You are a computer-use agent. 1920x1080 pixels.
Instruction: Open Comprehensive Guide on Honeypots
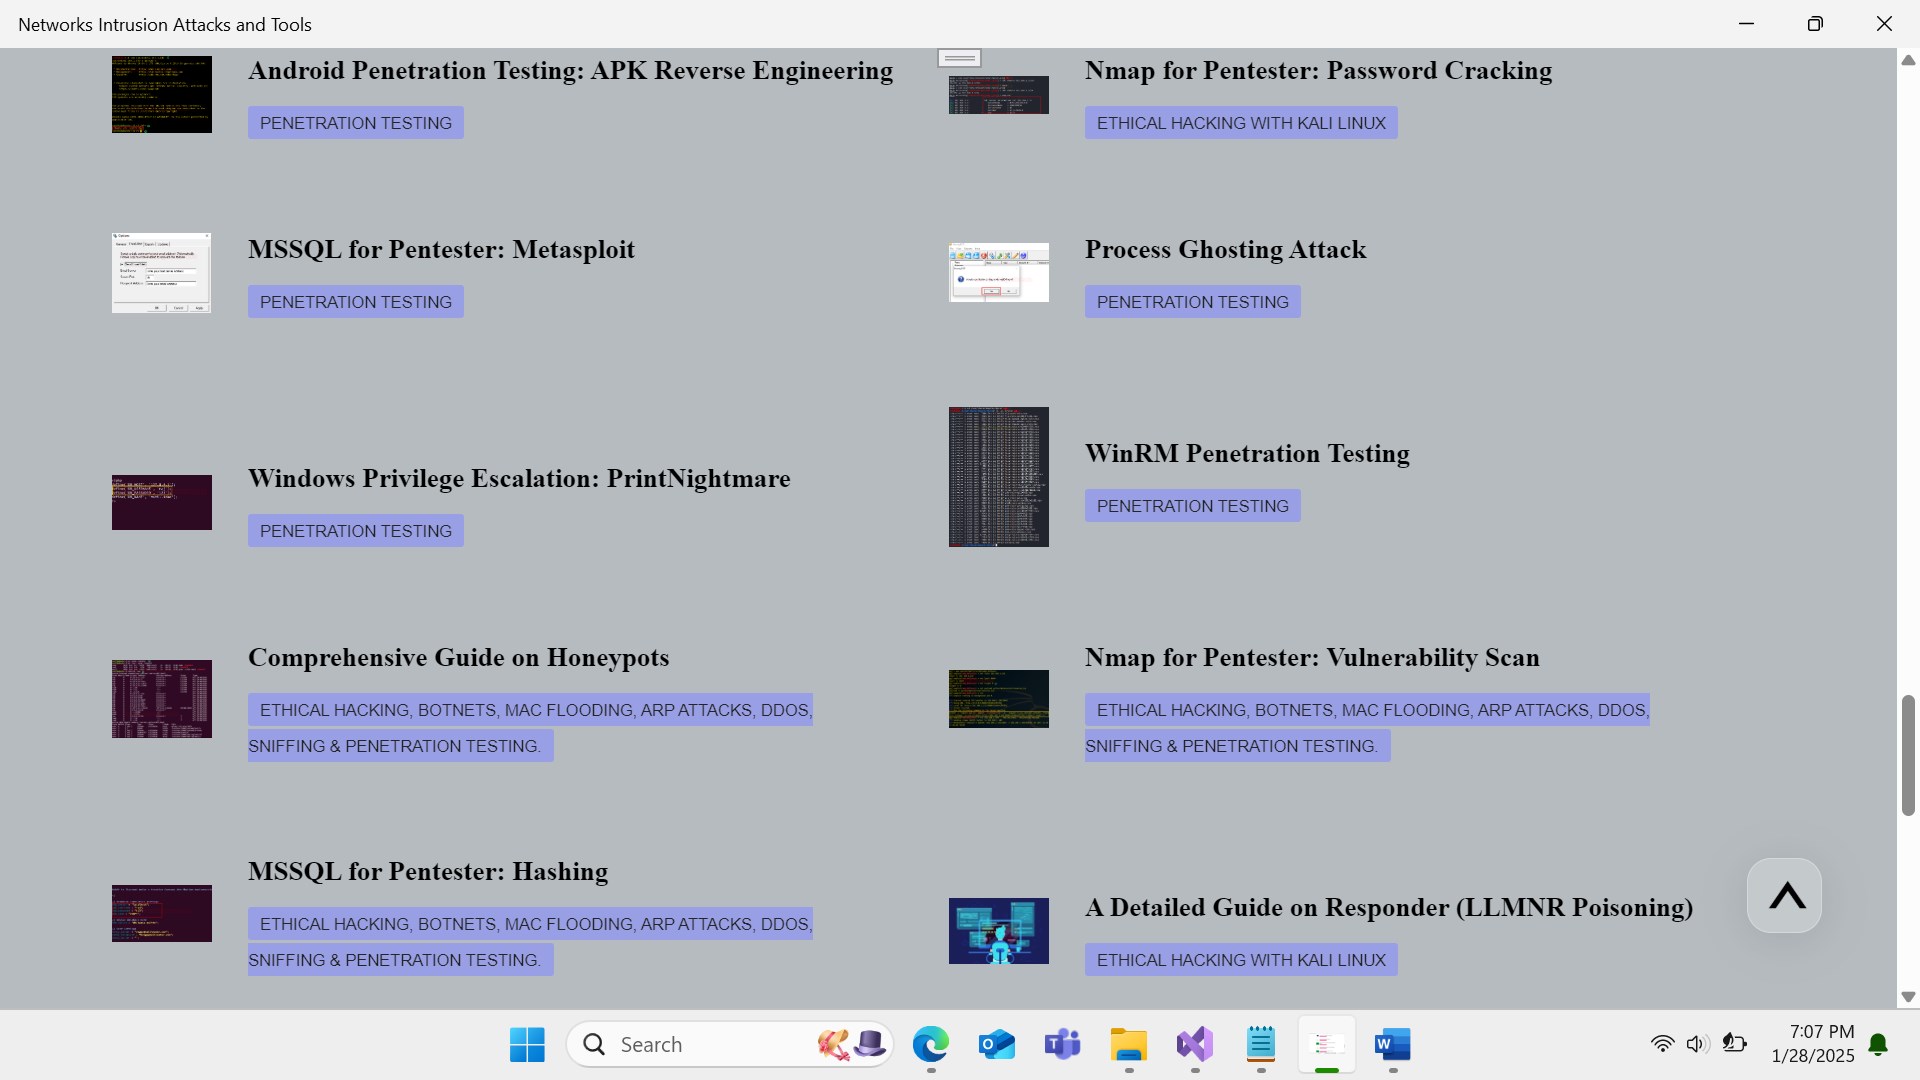(x=458, y=657)
